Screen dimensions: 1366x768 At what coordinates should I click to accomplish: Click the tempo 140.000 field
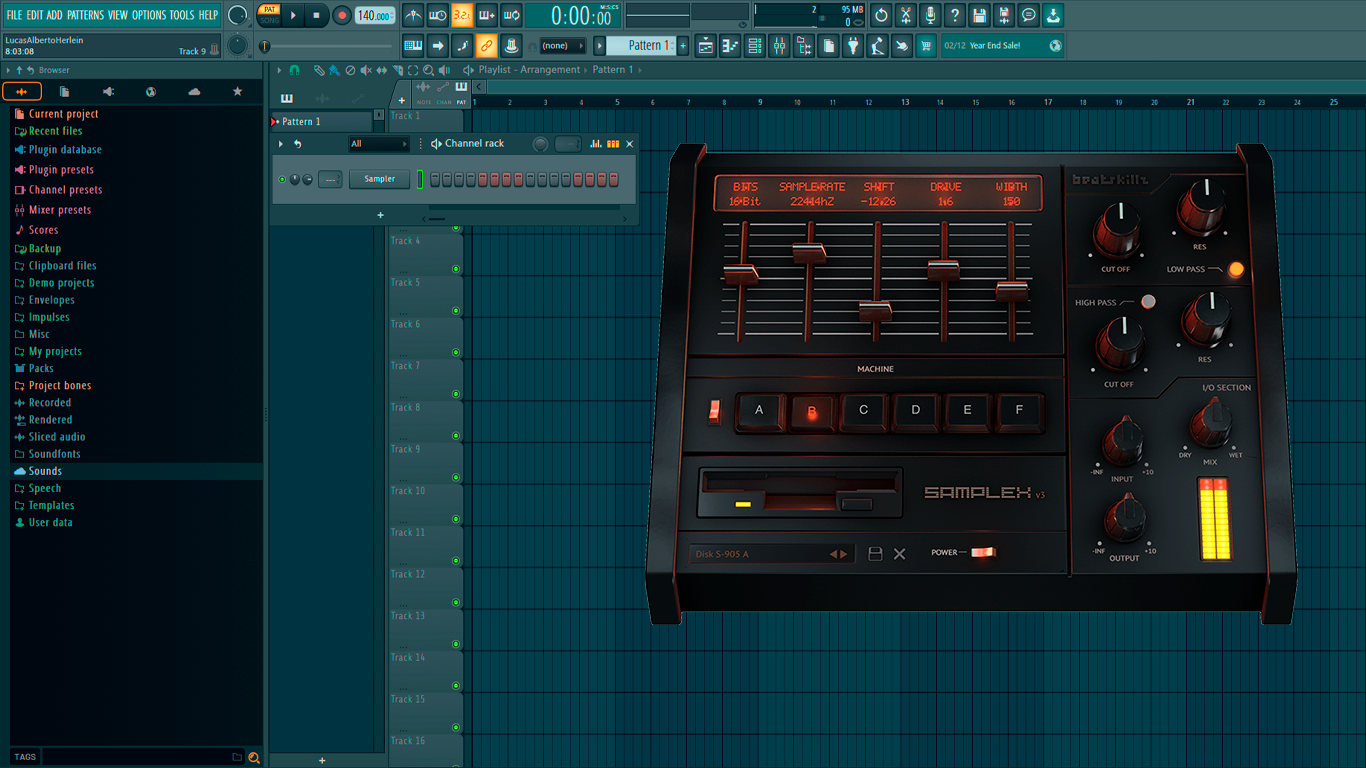[x=374, y=16]
